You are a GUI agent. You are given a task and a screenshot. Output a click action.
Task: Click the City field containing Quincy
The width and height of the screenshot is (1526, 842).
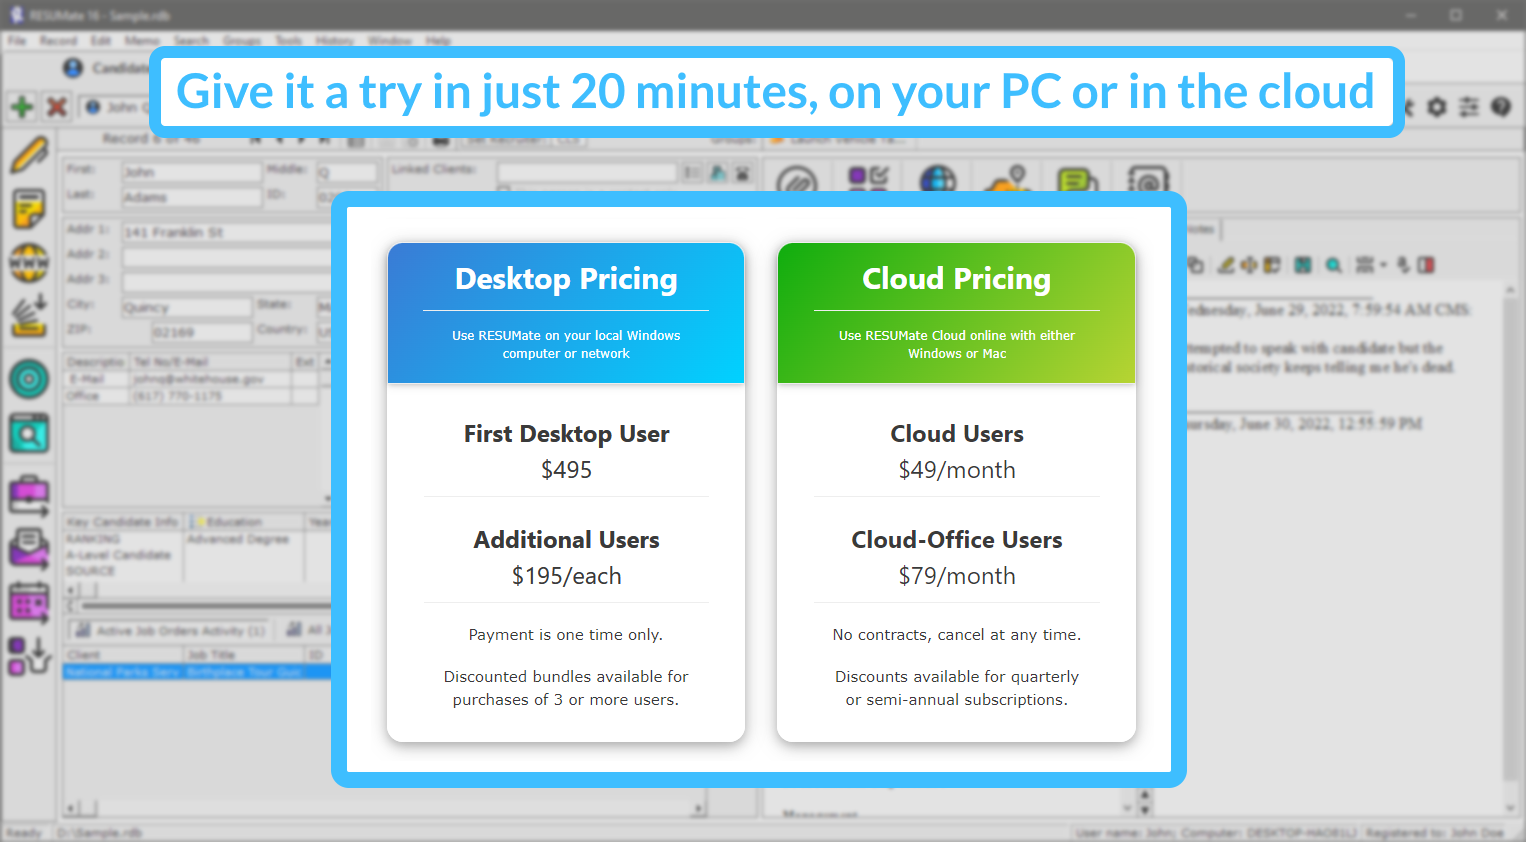pyautogui.click(x=186, y=307)
